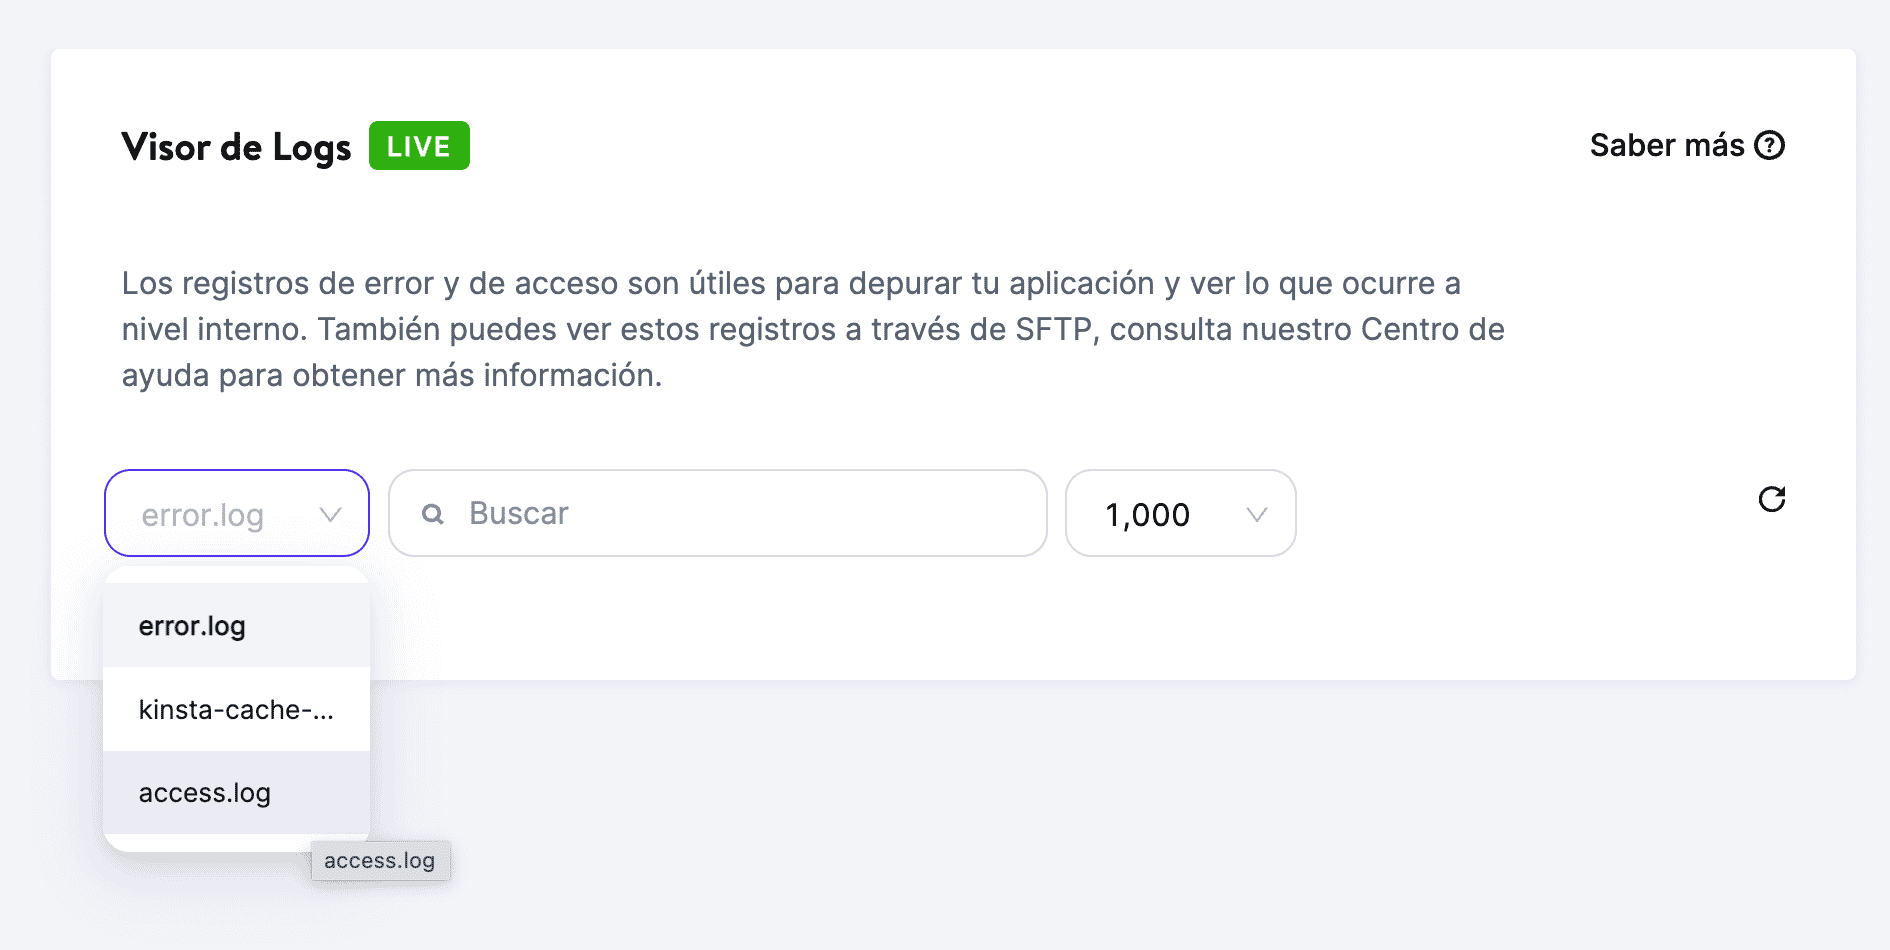Click the access.log tooltip label
Screen dimensions: 1890x950
tap(380, 860)
